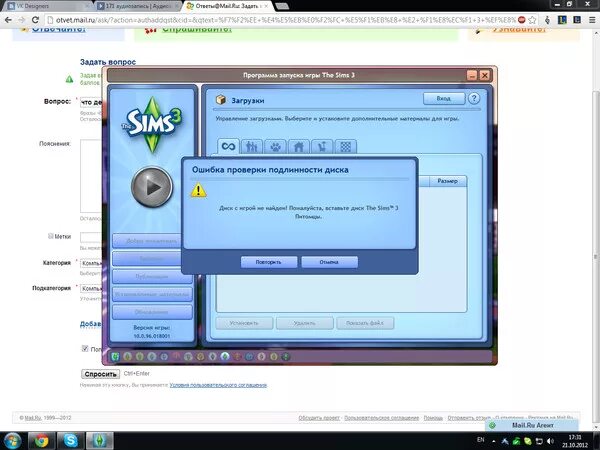The image size is (600, 450).
Task: Switch to the 171 аудиозаписи browser tab
Action: tap(137, 6)
